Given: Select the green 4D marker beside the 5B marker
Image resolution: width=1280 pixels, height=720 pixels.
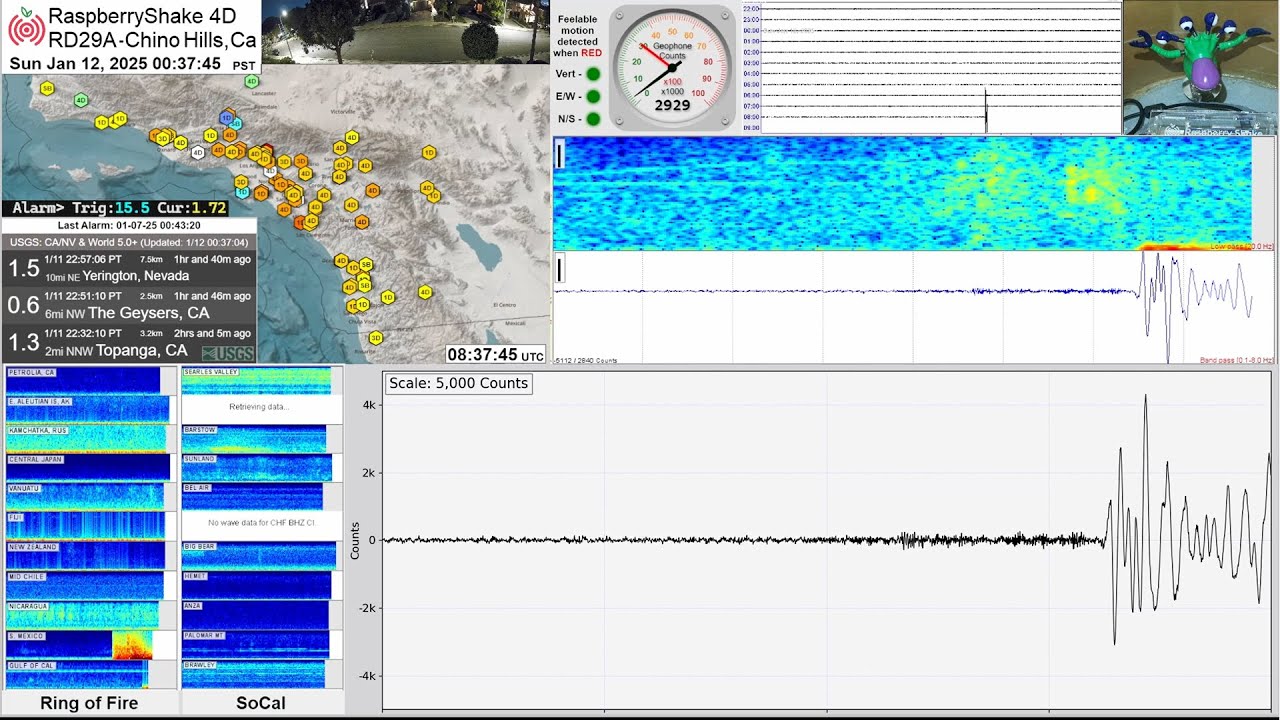Looking at the screenshot, I should tap(81, 100).
